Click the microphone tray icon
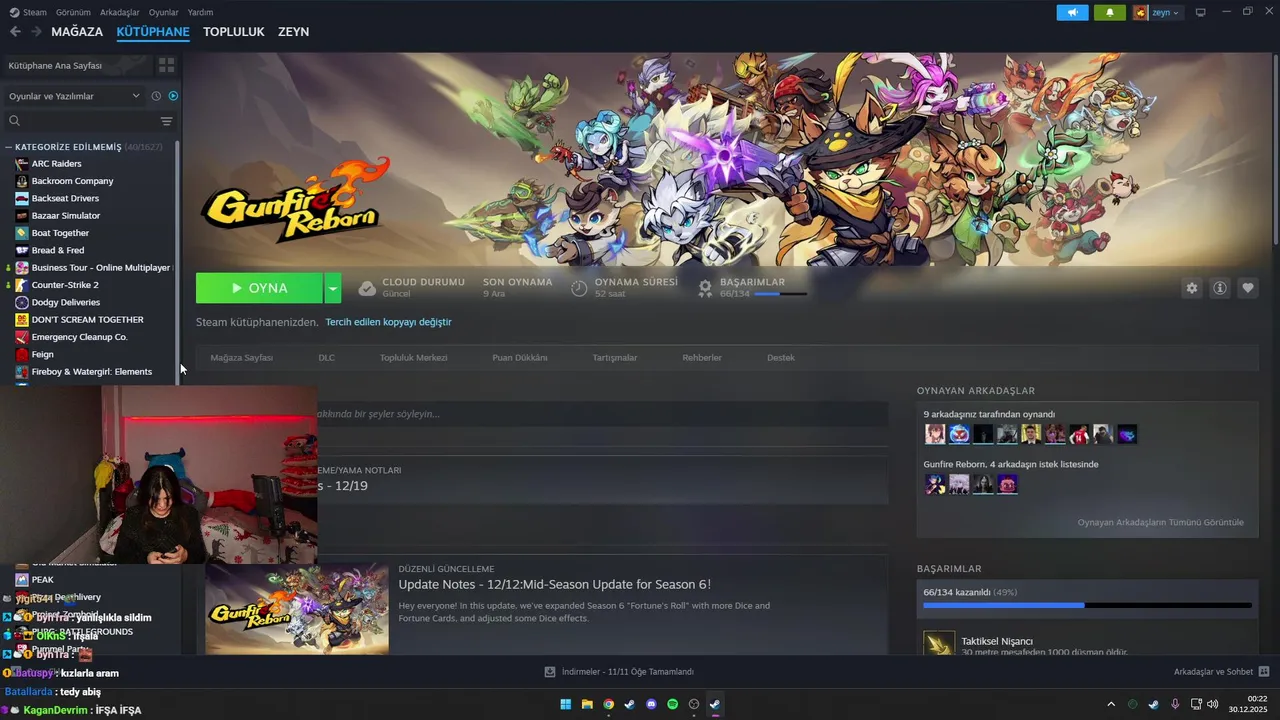The height and width of the screenshot is (720, 1280). pyautogui.click(x=1175, y=704)
